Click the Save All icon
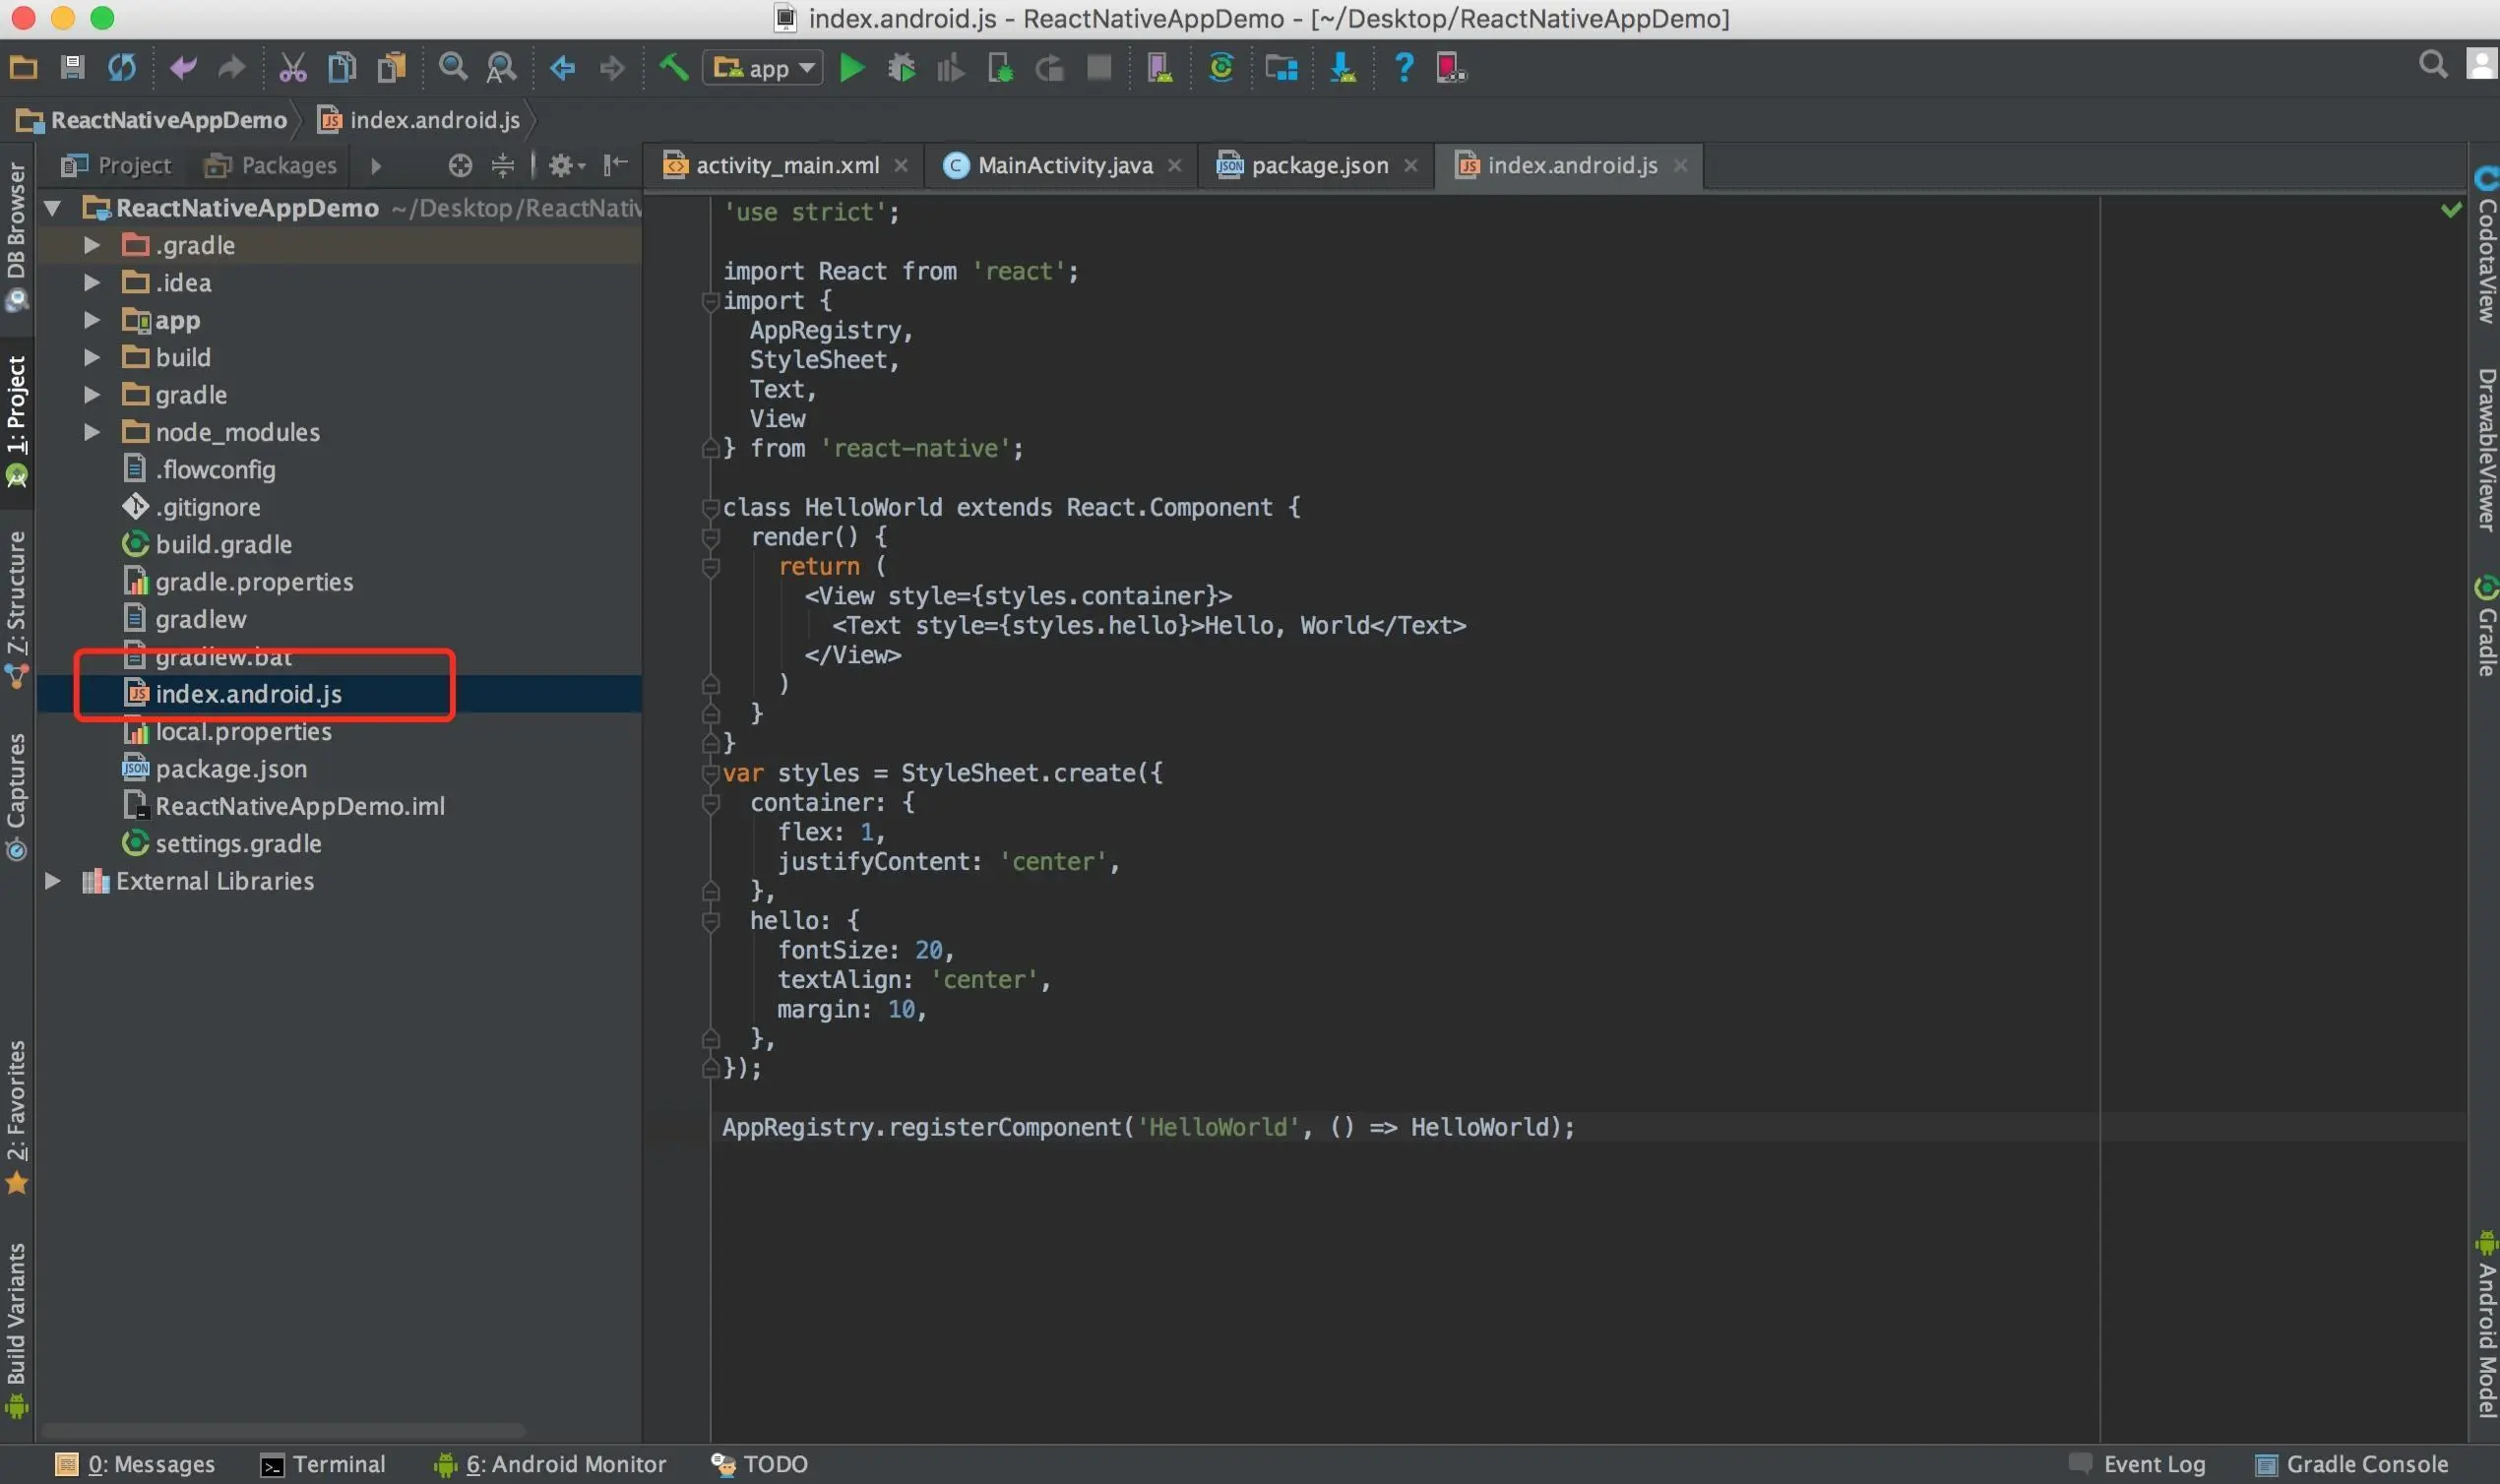This screenshot has width=2500, height=1484. [x=72, y=68]
